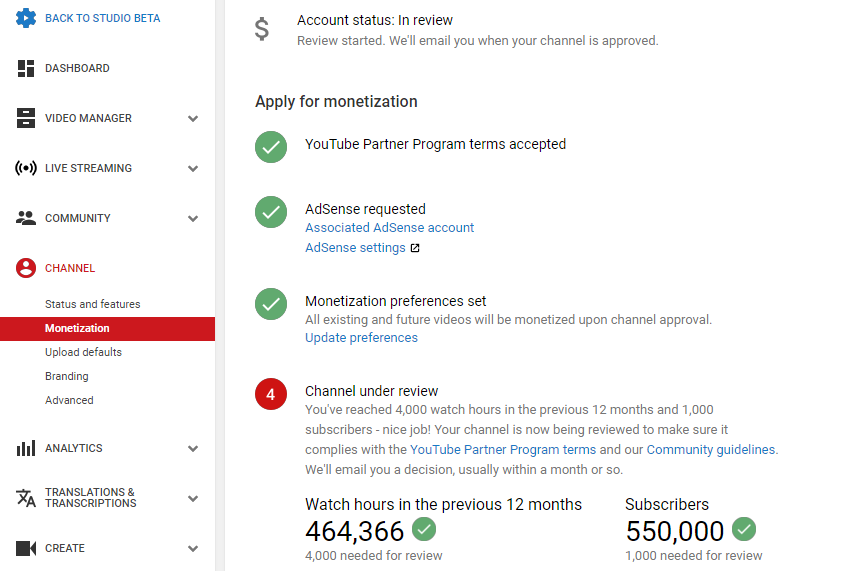Screen dimensions: 842x571
Task: Click 'YouTube Partner Program terms accepted' text
Action: click(435, 144)
